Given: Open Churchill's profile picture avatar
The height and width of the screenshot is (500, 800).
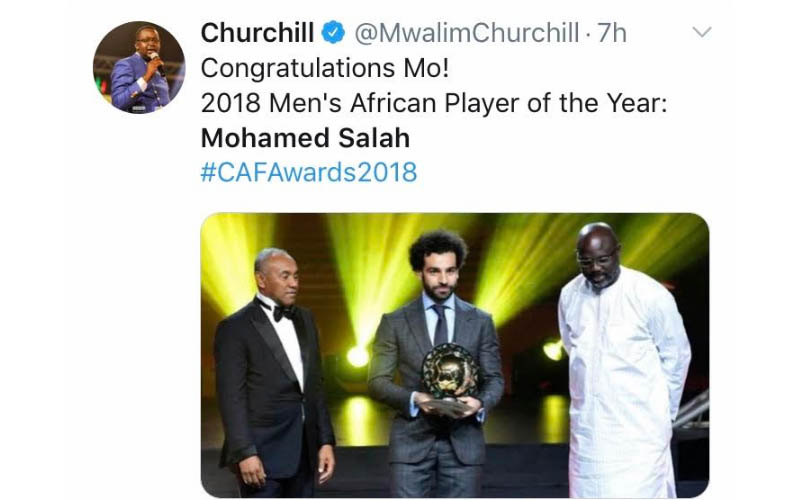Looking at the screenshot, I should [x=139, y=67].
